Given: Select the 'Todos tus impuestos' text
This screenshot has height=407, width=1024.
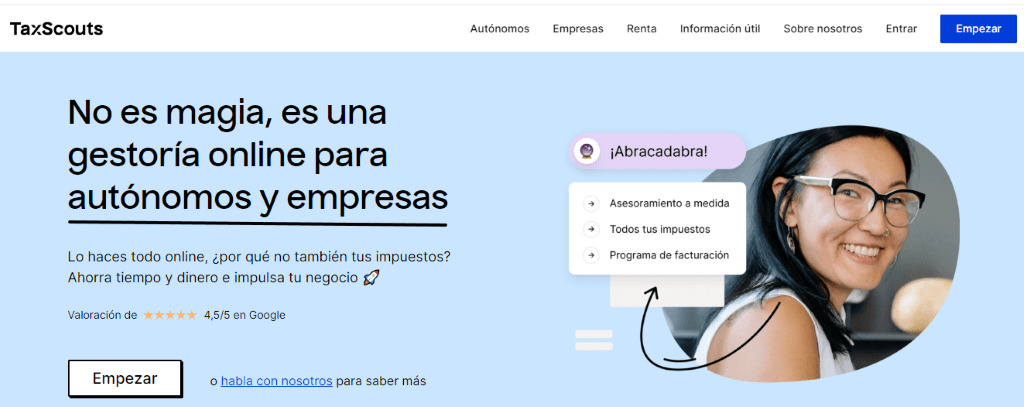Looking at the screenshot, I should pyautogui.click(x=660, y=229).
